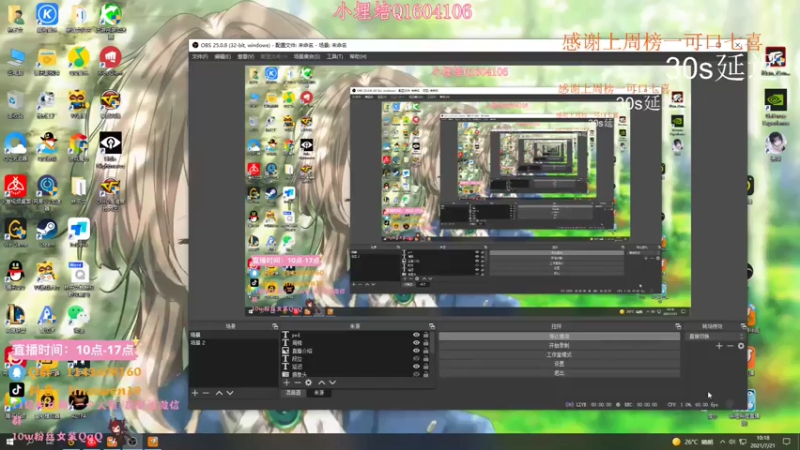
Task: Toggle the lock on the 直播介绍 source
Action: tap(426, 351)
